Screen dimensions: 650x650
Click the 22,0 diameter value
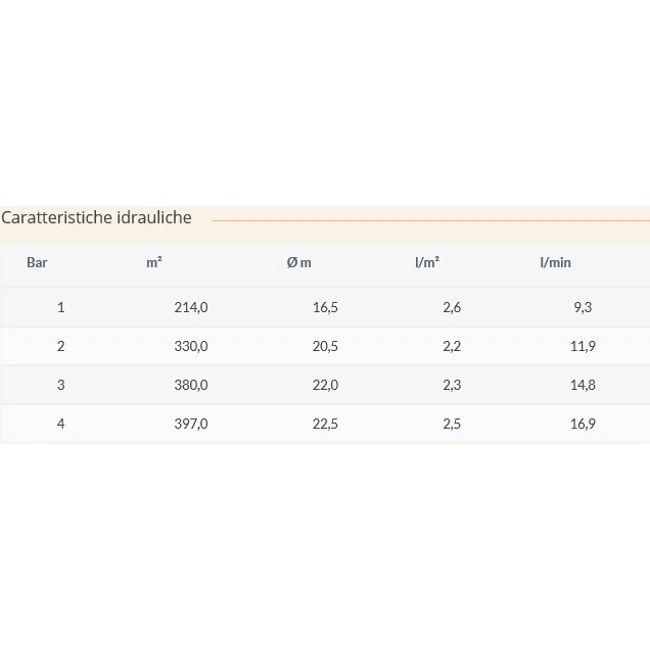325,385
